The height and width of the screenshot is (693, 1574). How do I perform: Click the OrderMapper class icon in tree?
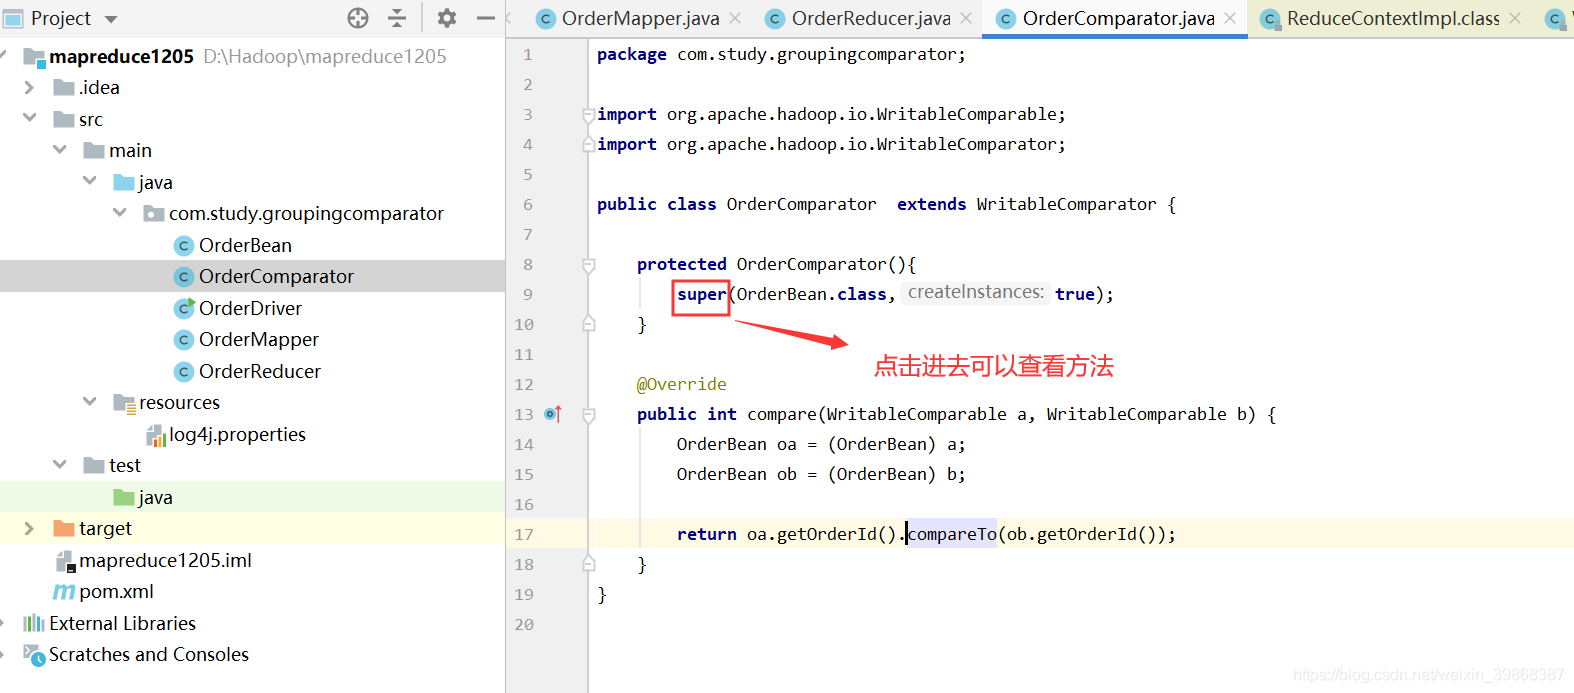184,340
